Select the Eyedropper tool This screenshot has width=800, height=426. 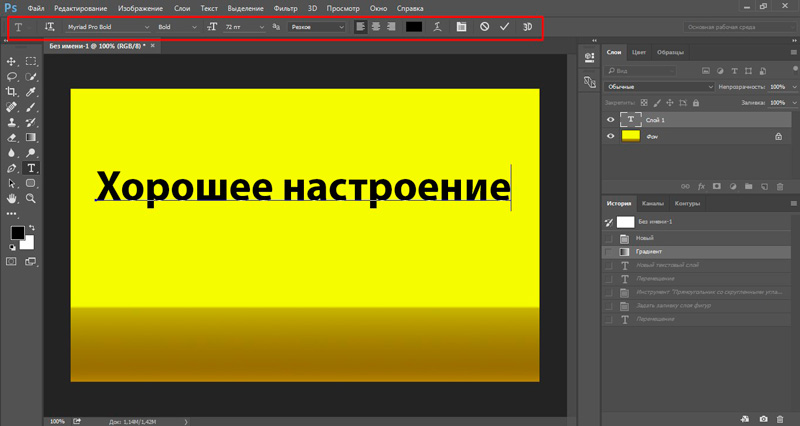tap(31, 91)
